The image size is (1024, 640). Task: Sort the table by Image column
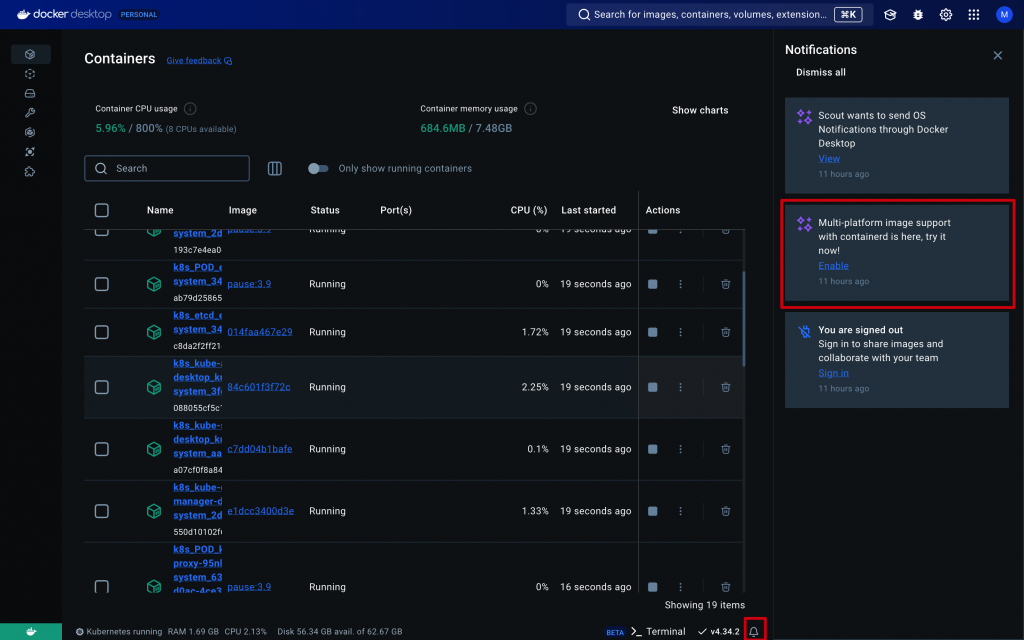point(242,210)
